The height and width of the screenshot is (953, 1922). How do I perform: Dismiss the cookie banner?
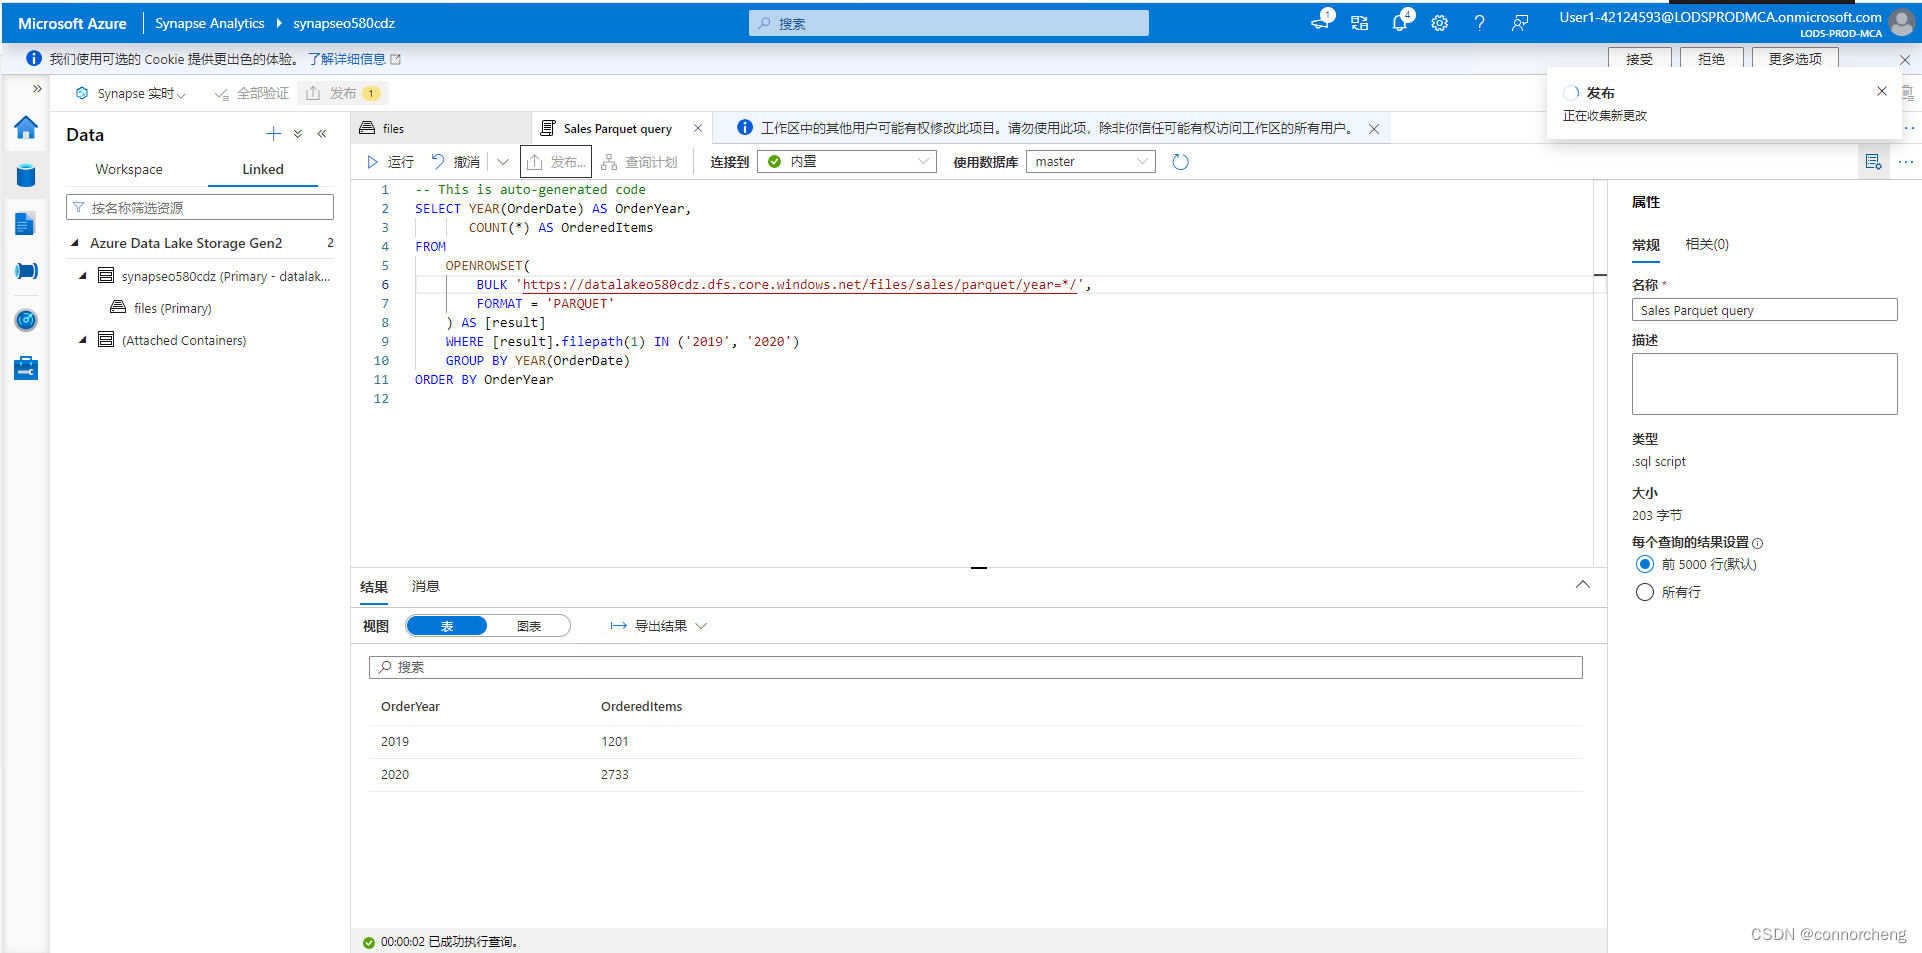[1905, 59]
